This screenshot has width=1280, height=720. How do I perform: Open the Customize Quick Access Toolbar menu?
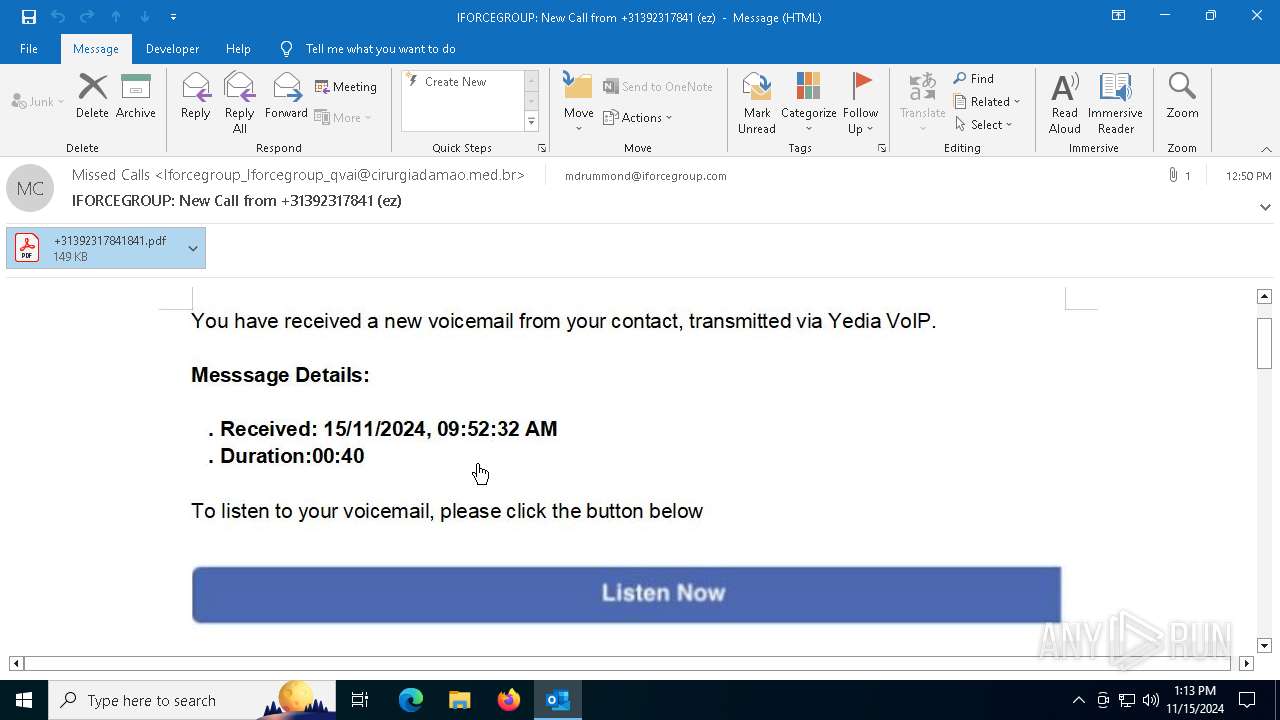click(173, 17)
